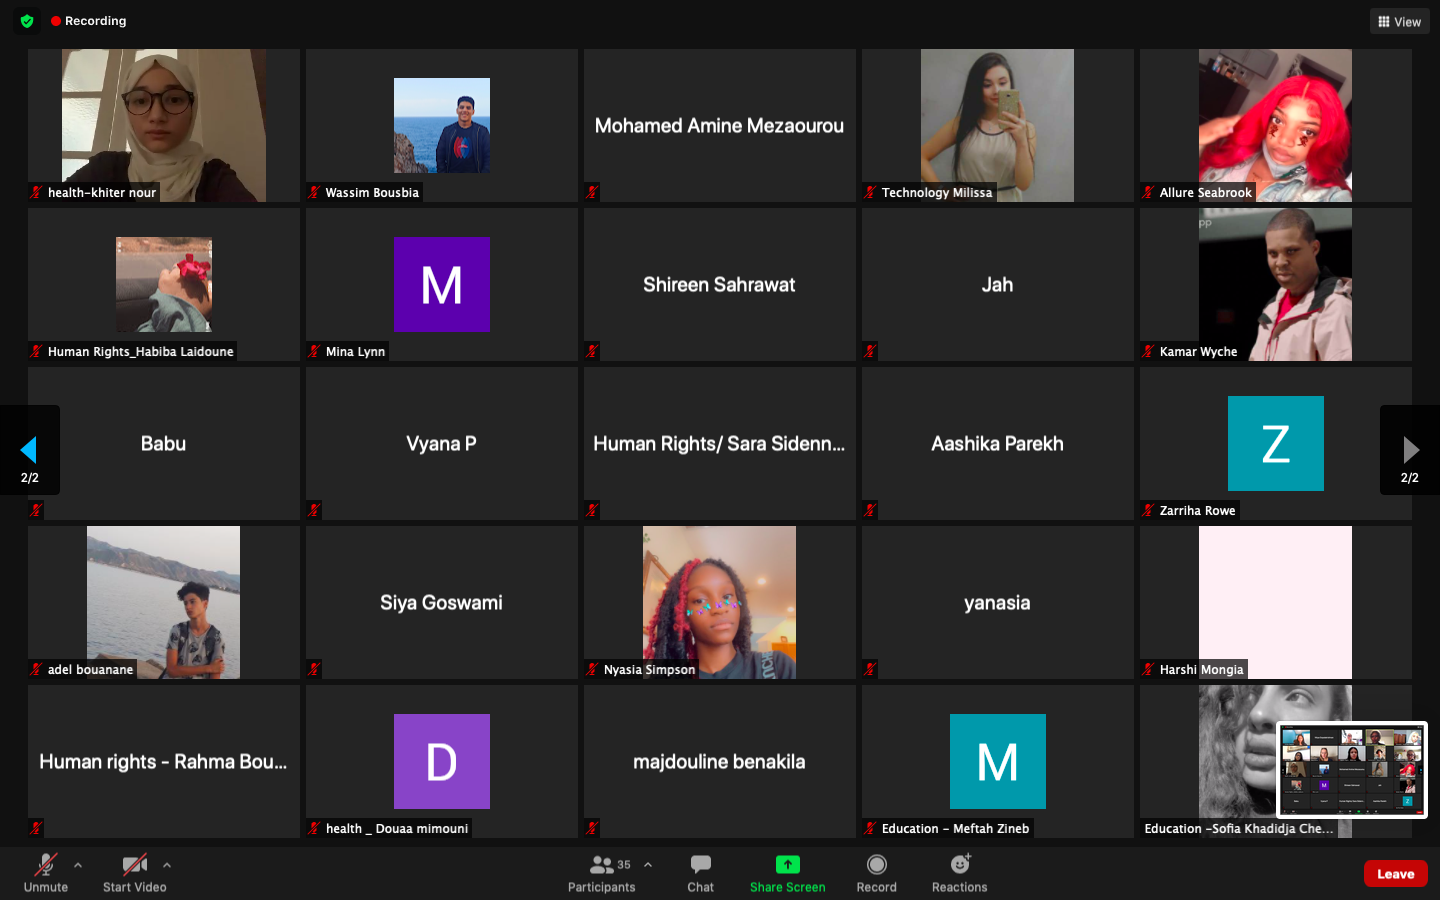Click the green encryption shield icon

pos(27,21)
